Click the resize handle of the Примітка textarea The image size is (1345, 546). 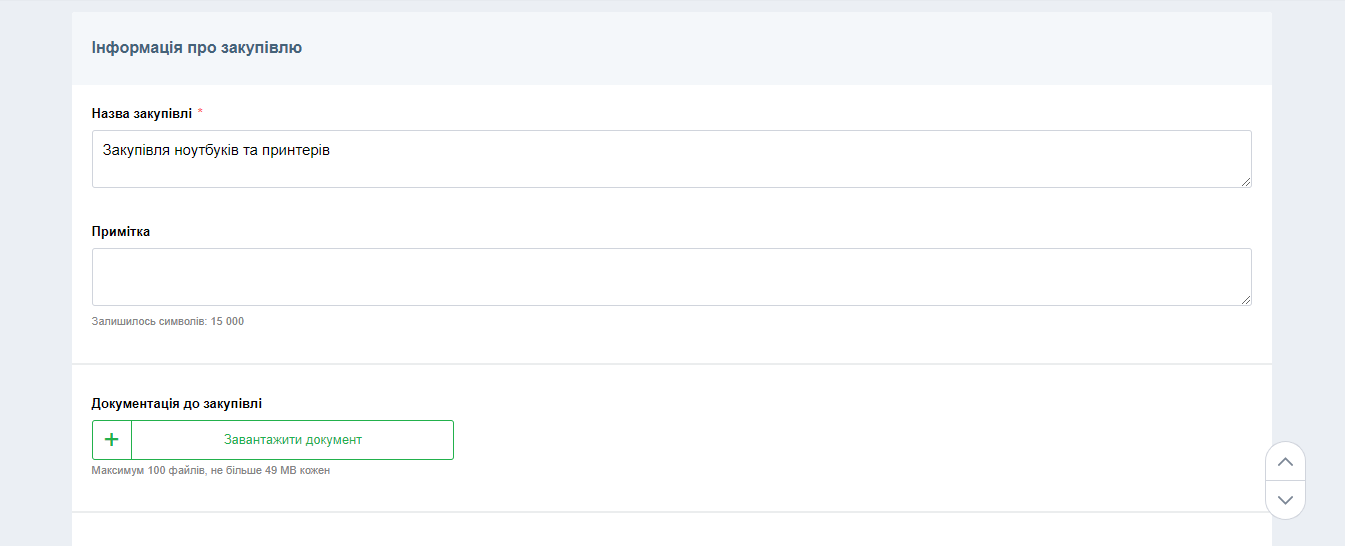(x=1245, y=299)
